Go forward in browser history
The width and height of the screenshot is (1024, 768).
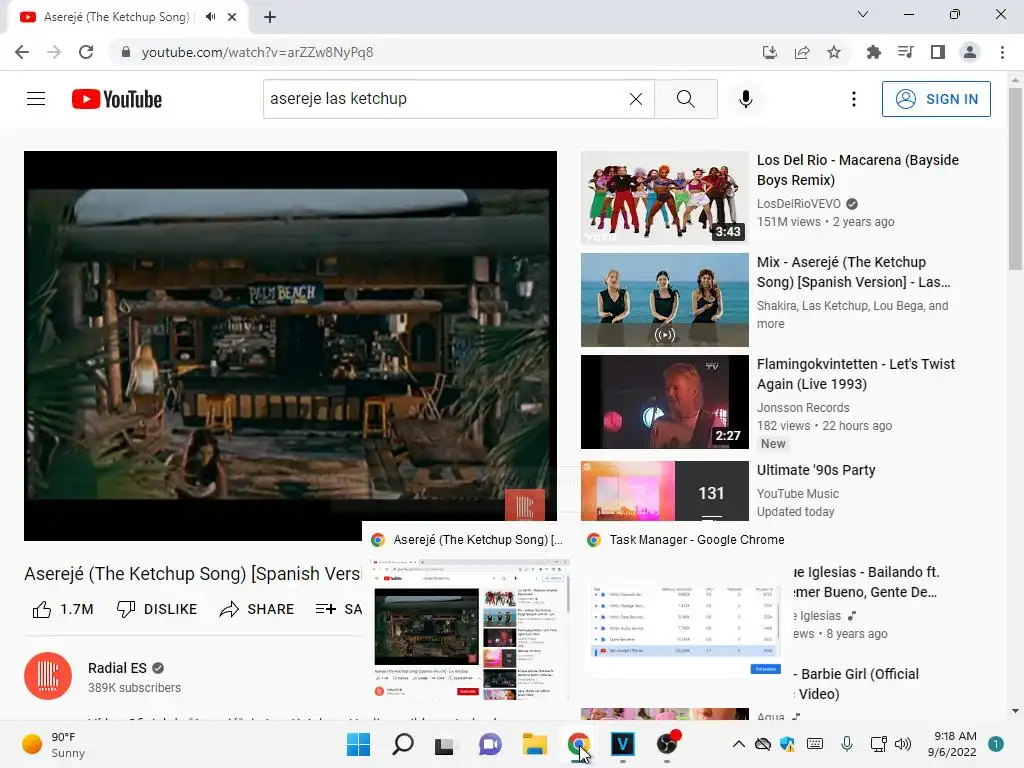[x=54, y=52]
